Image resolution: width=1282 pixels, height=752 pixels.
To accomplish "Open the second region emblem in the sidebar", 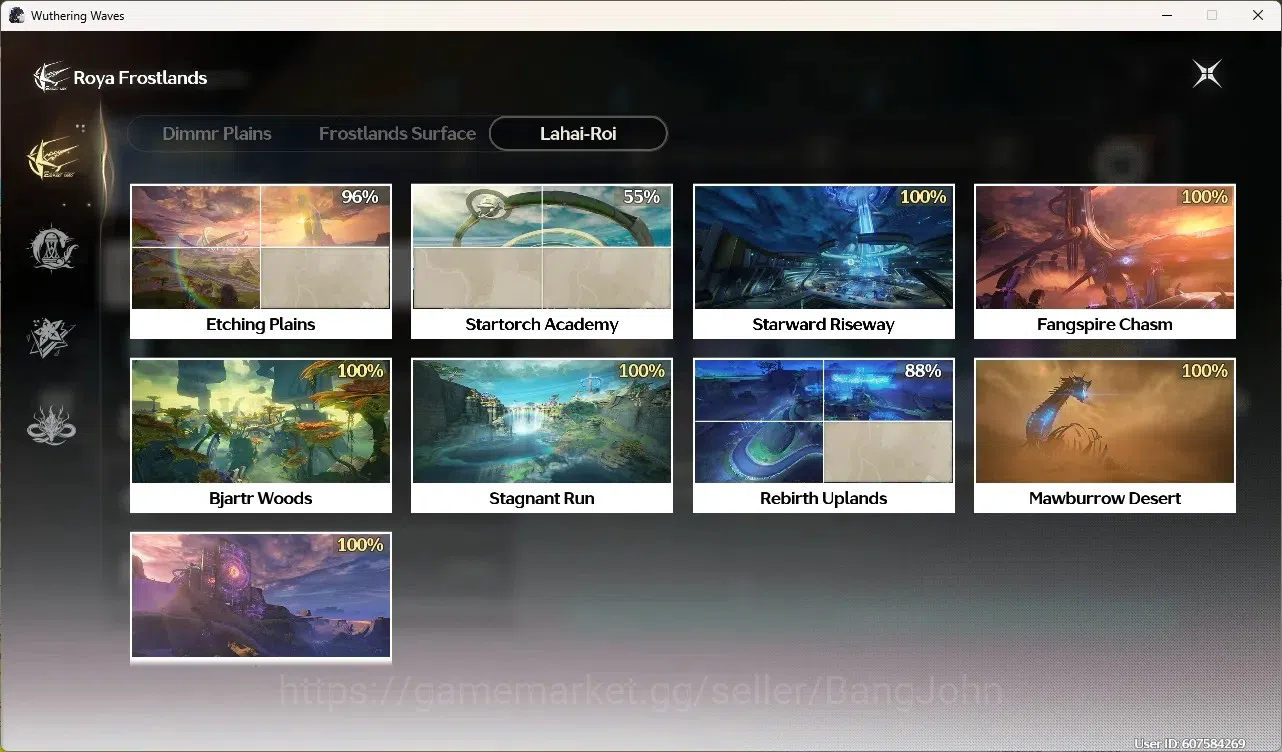I will pos(52,248).
